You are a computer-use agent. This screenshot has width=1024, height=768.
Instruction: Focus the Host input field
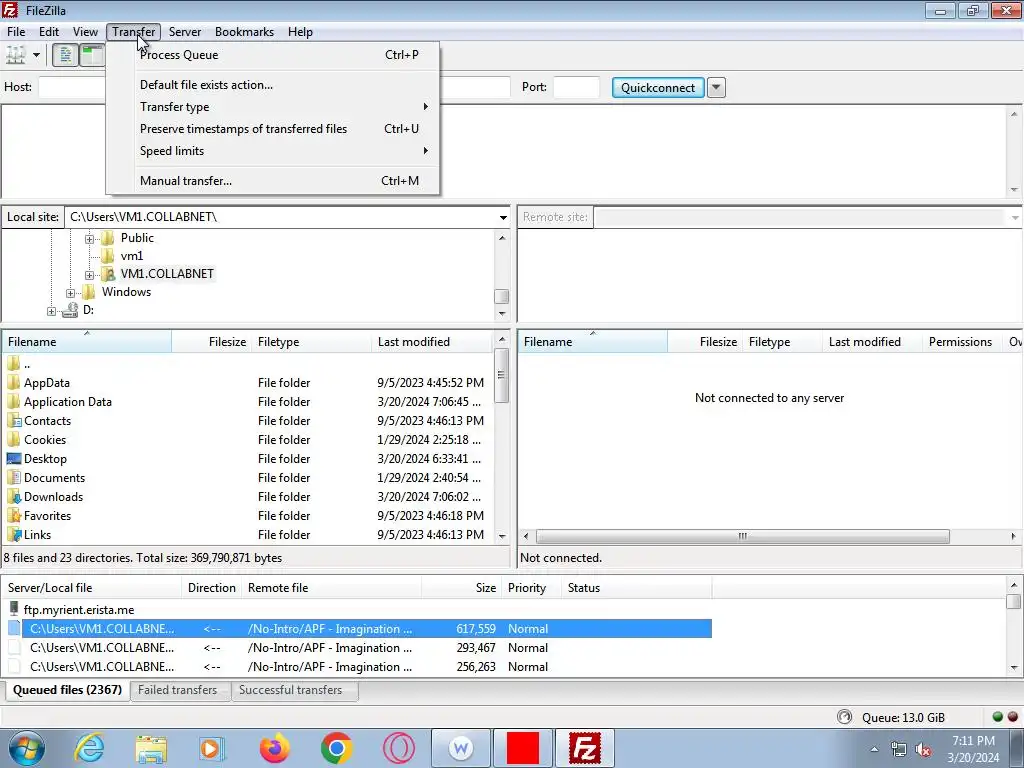click(72, 88)
